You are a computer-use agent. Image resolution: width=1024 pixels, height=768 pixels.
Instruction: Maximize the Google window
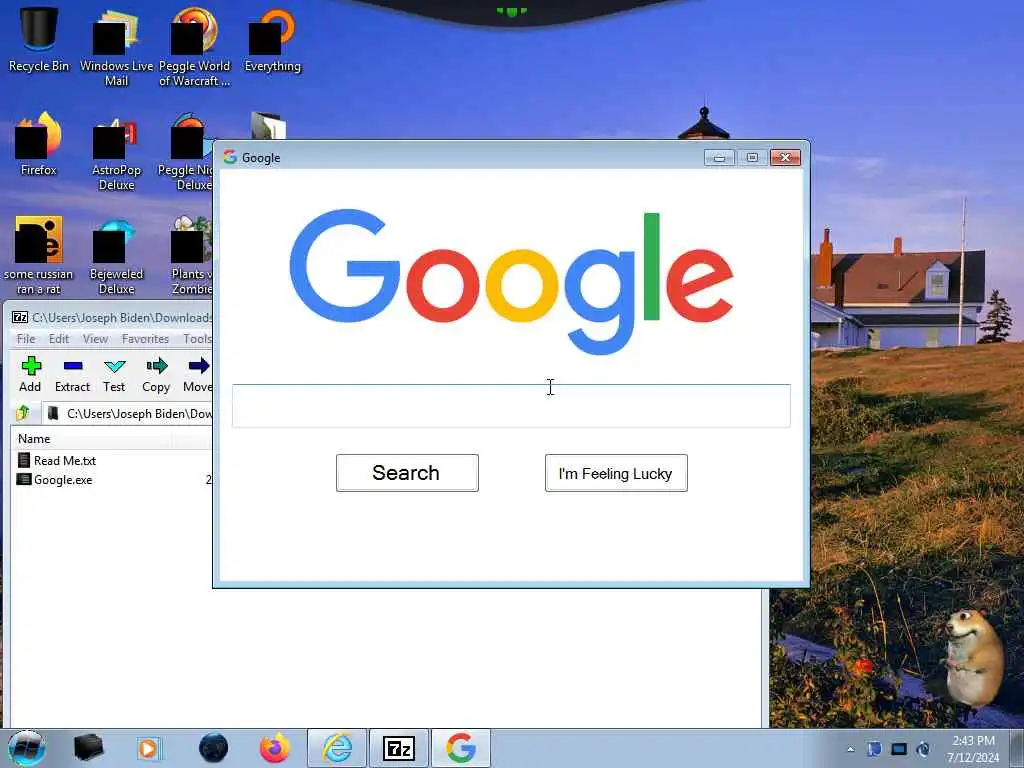tap(752, 157)
